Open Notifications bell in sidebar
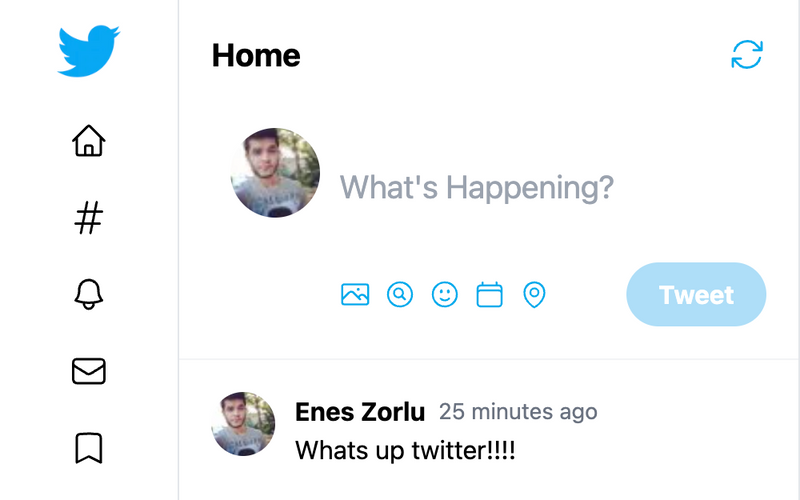800x500 pixels. point(89,294)
